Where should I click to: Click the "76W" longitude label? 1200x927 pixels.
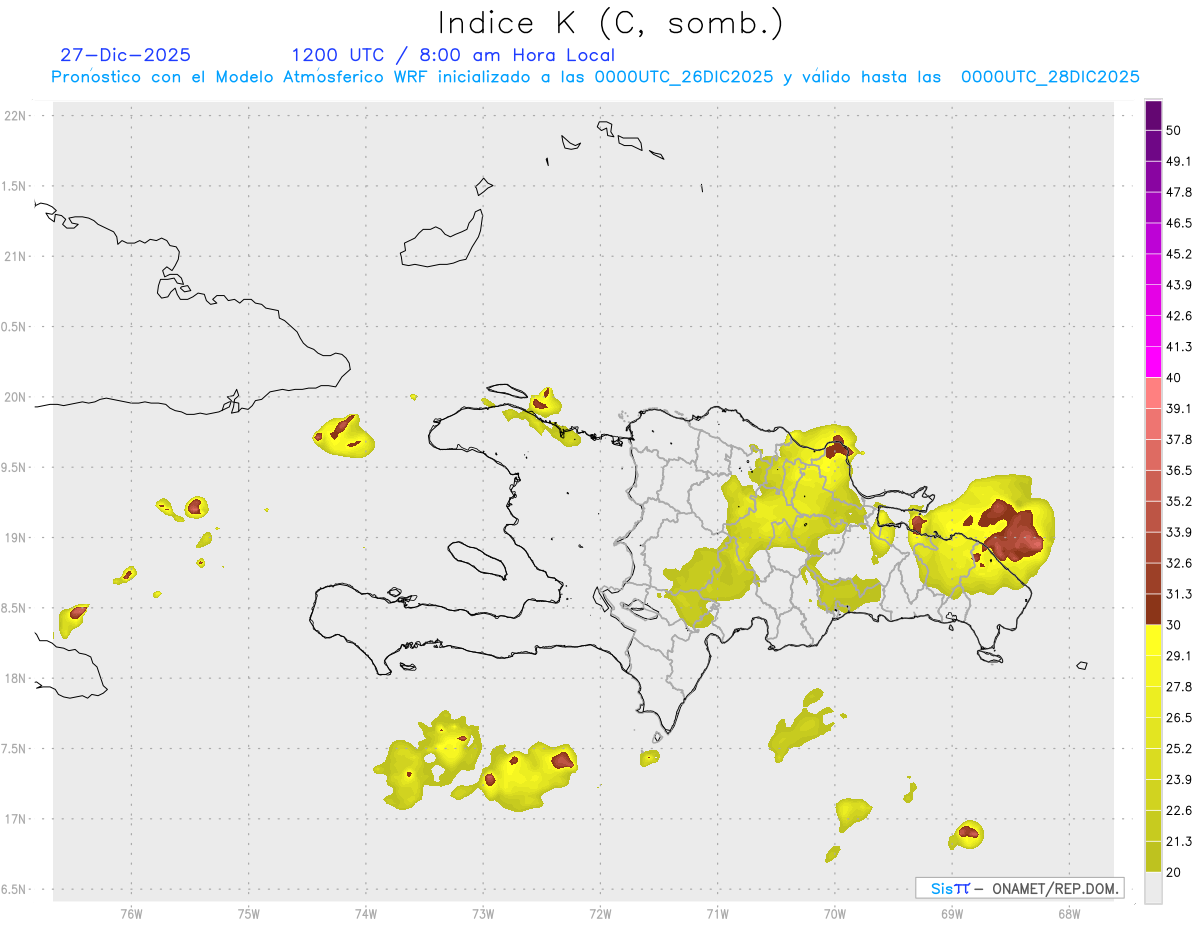tap(131, 913)
